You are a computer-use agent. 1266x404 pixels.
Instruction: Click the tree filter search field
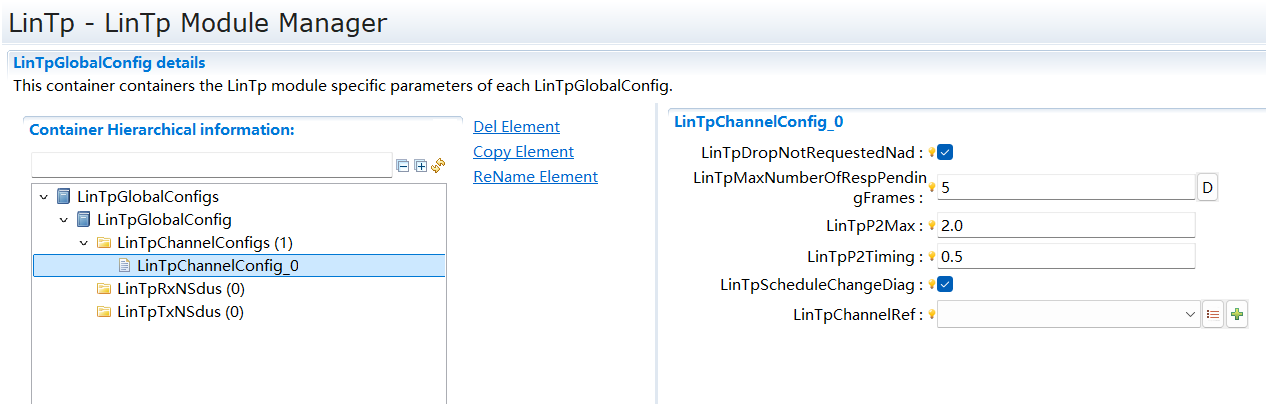[x=211, y=165]
